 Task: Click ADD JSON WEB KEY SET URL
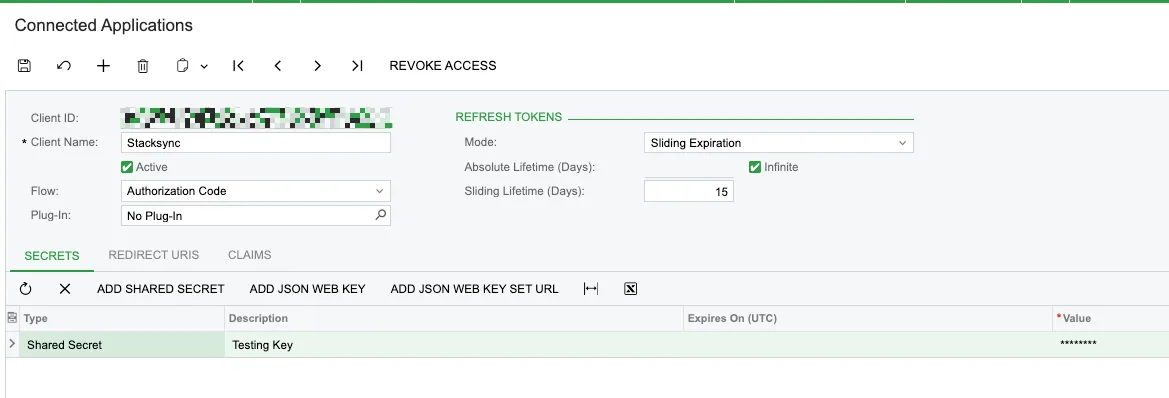click(x=474, y=288)
